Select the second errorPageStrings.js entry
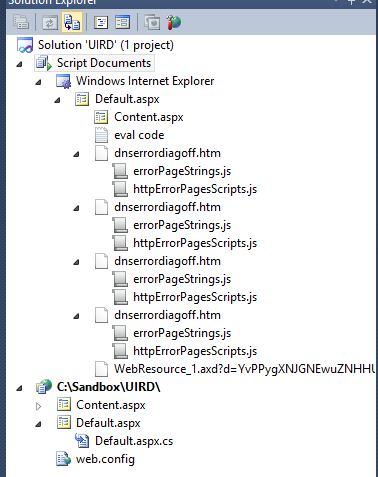Viewport: 378px width, 477px height. (182, 225)
